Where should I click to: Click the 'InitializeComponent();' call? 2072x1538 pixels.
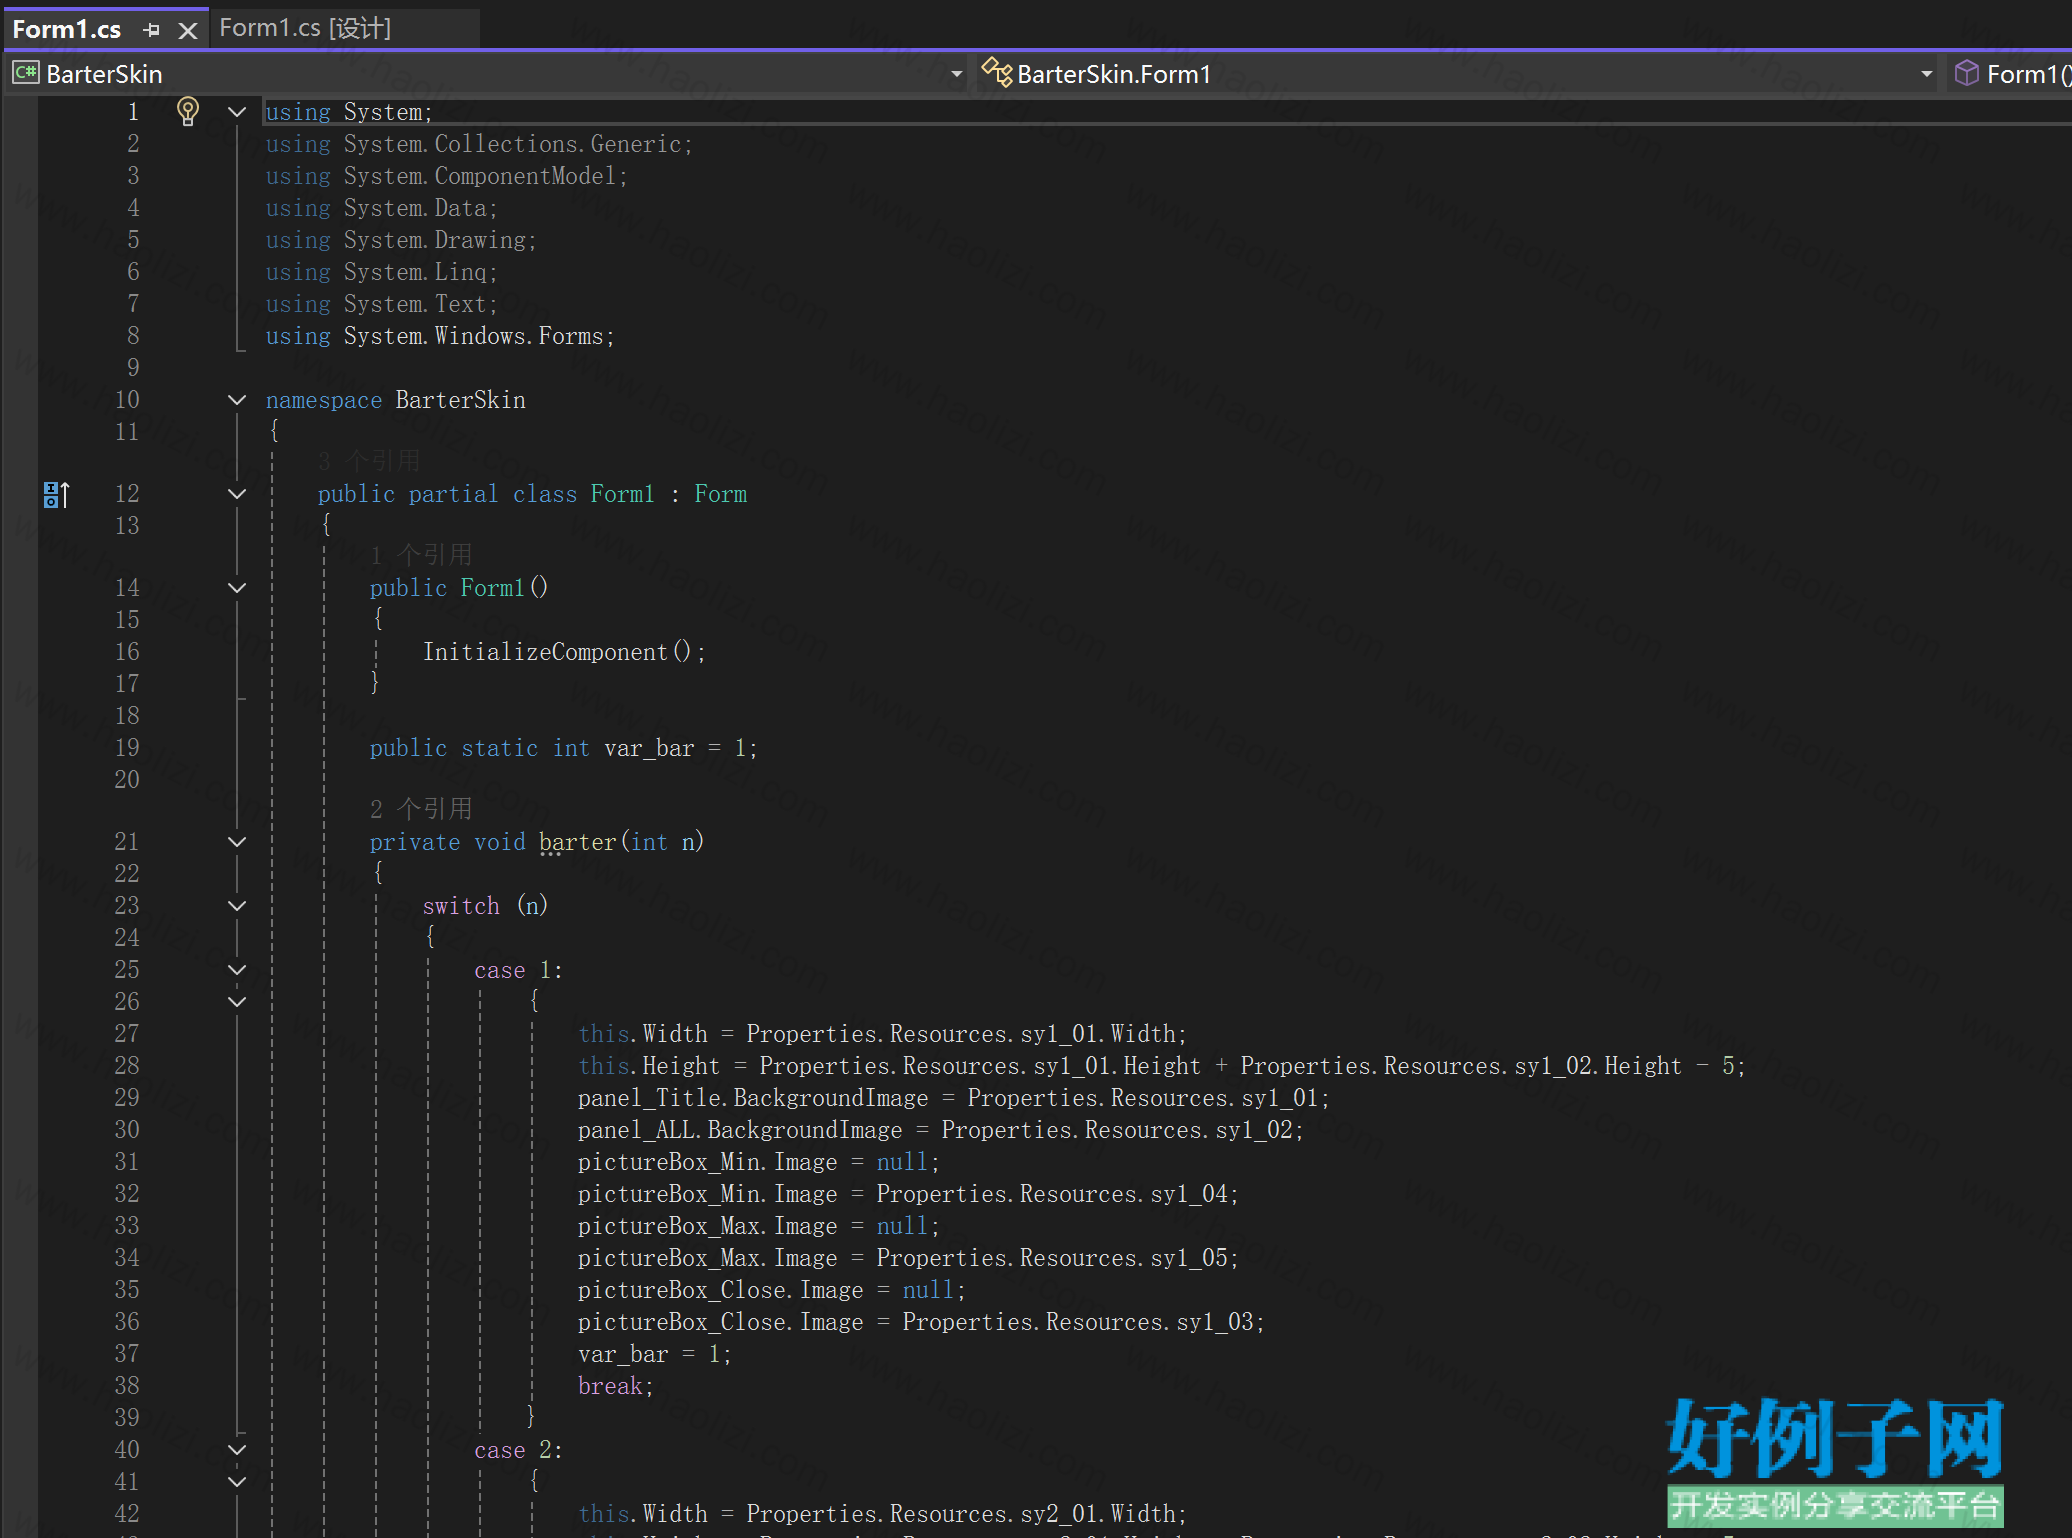tap(564, 652)
